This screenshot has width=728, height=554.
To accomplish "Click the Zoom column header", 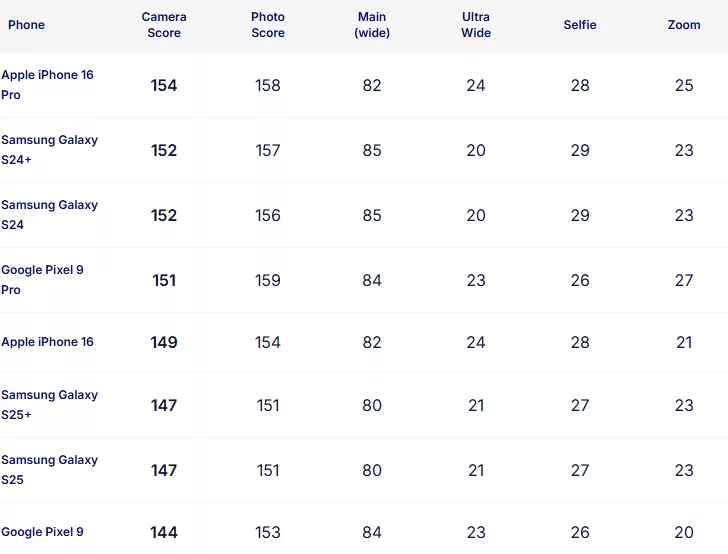I will (684, 25).
